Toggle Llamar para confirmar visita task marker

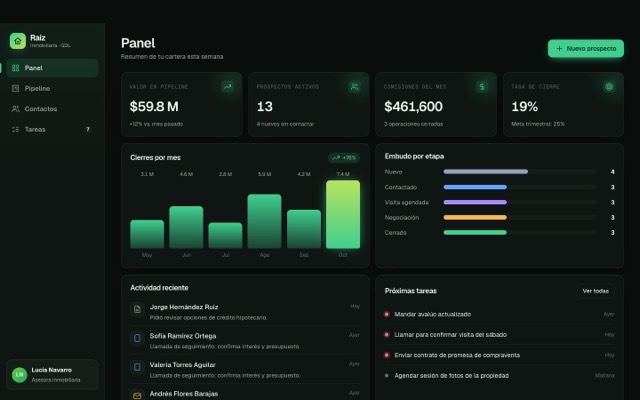(387, 335)
